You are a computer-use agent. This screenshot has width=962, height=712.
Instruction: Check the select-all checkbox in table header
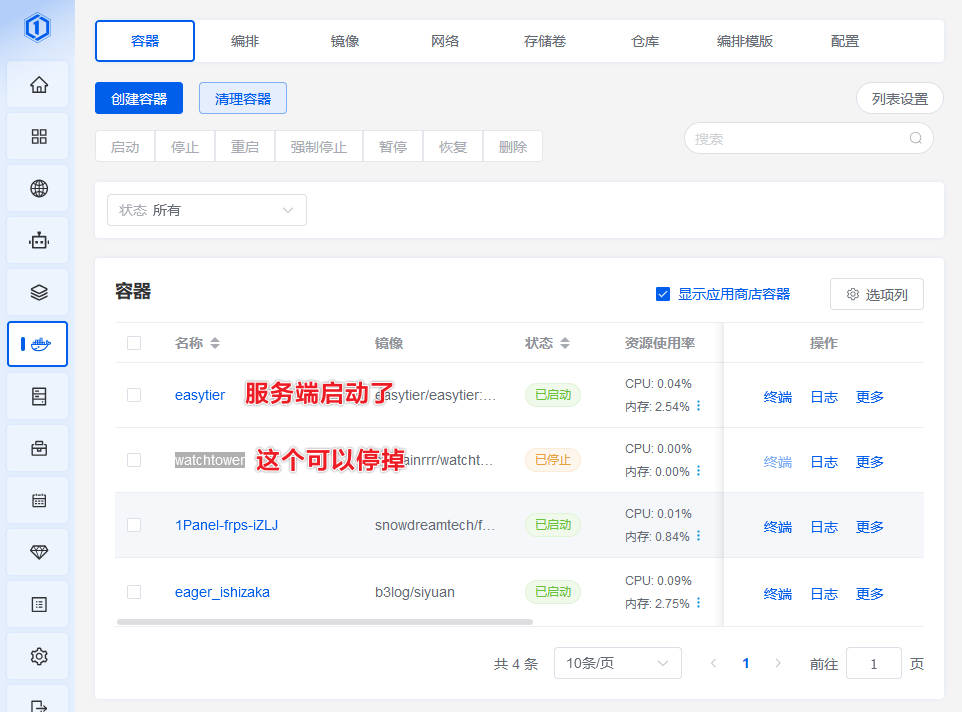(133, 342)
